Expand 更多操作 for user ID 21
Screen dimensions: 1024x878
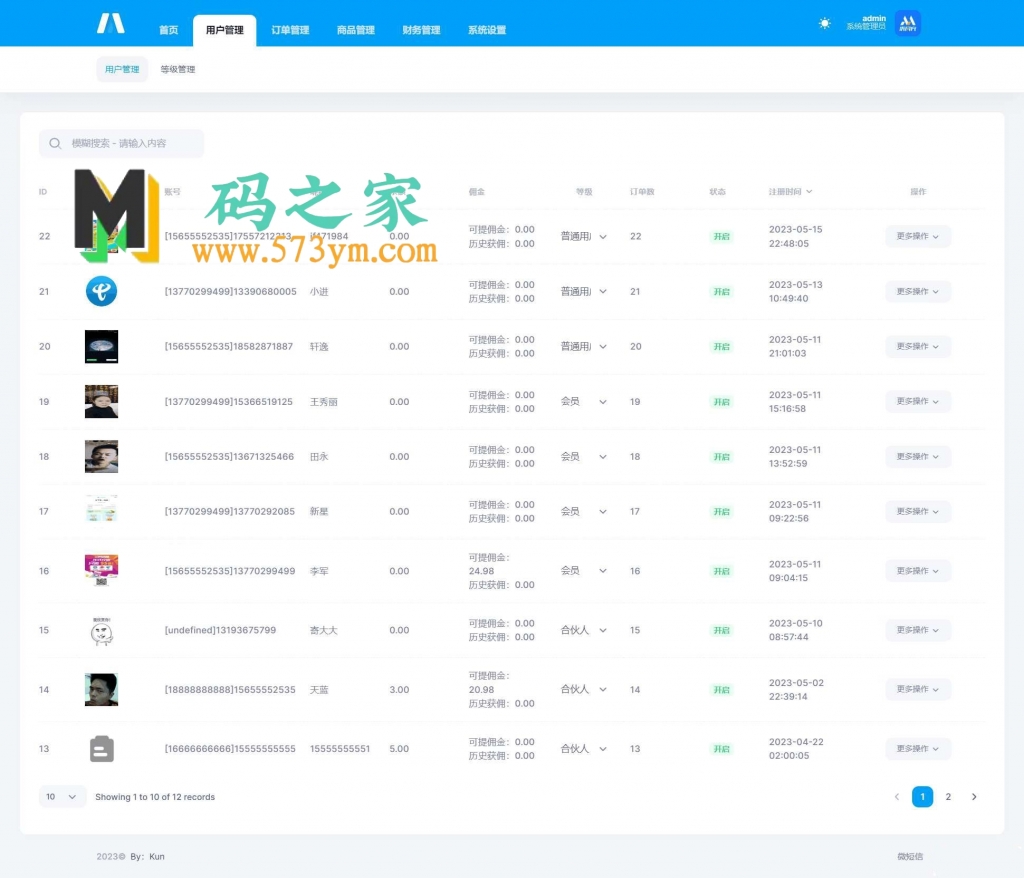click(918, 291)
